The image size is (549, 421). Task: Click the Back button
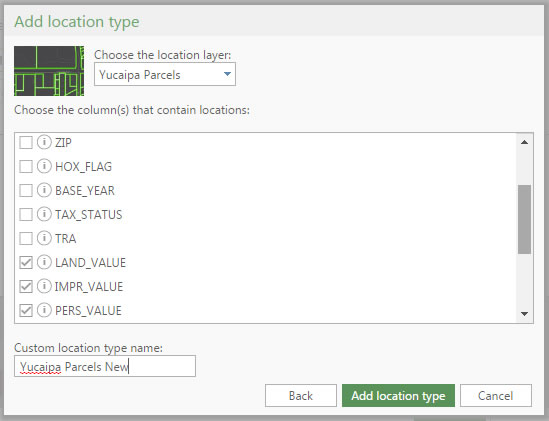(301, 396)
